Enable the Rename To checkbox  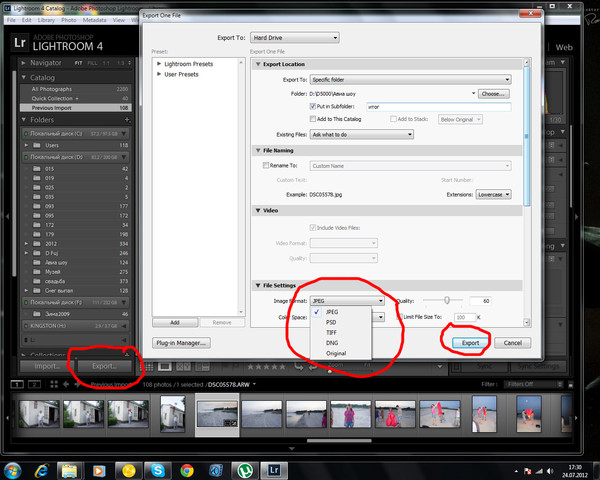[x=266, y=165]
